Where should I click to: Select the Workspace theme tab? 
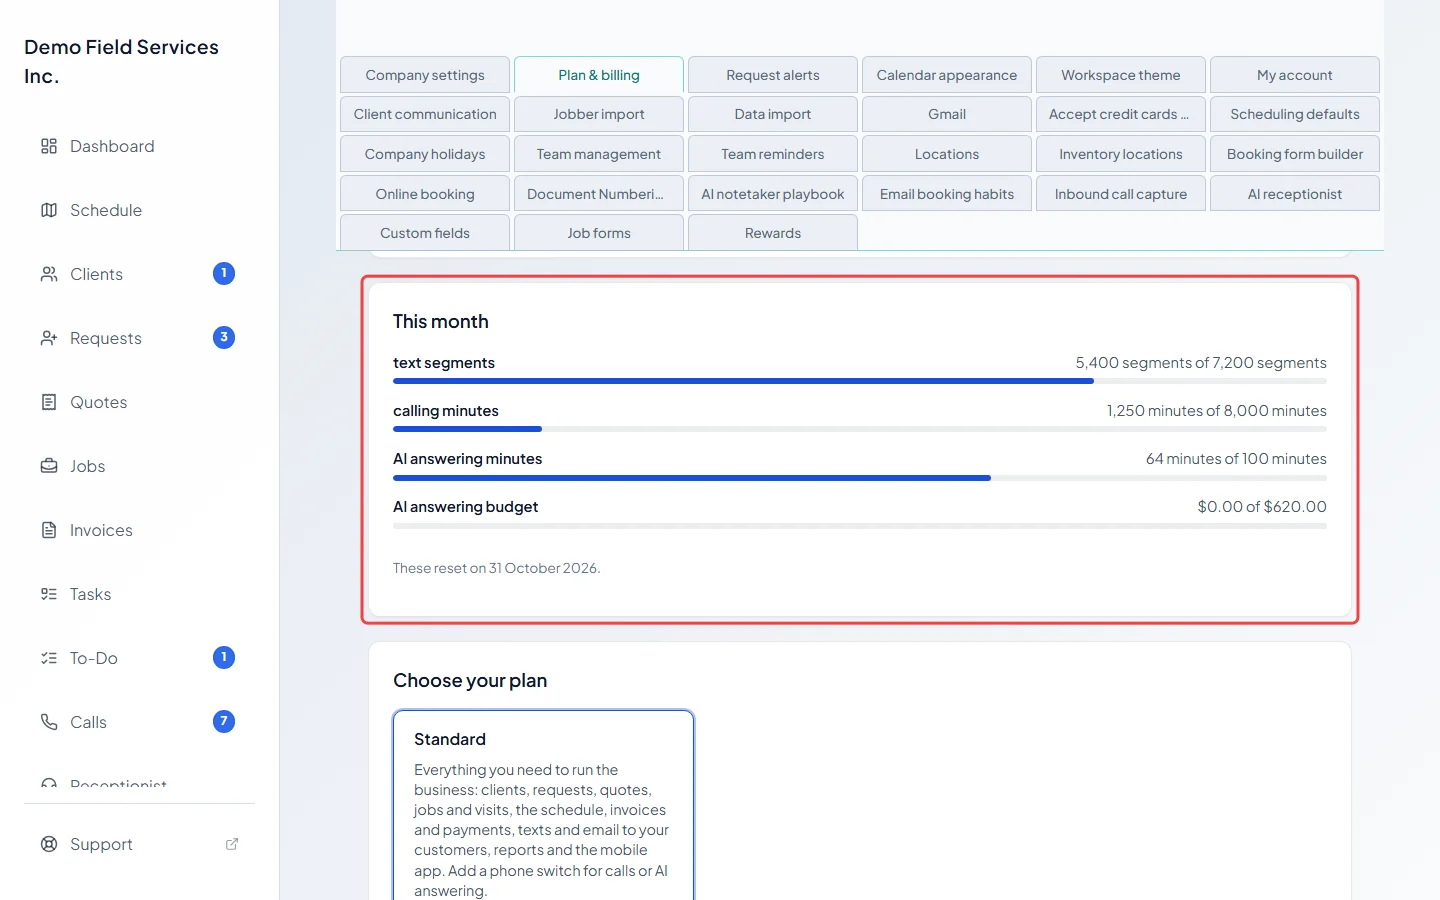point(1121,75)
